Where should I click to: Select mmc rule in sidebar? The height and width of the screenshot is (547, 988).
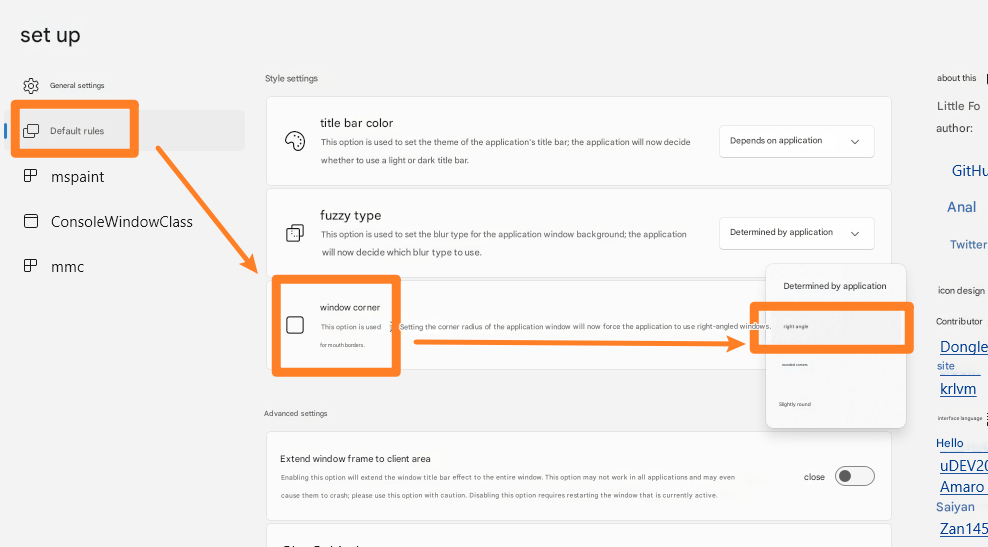coord(124,267)
